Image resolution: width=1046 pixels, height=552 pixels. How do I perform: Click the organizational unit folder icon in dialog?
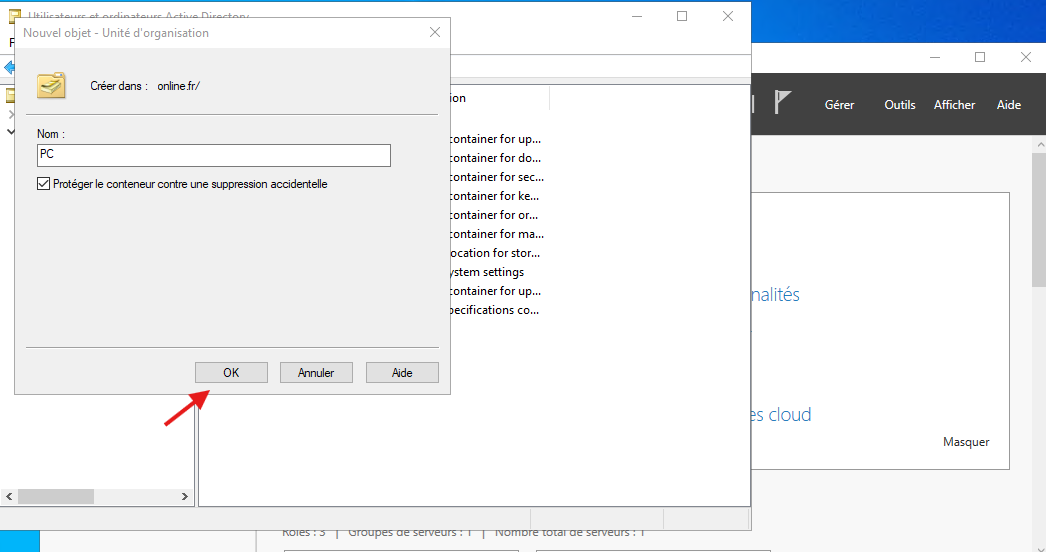click(51, 85)
